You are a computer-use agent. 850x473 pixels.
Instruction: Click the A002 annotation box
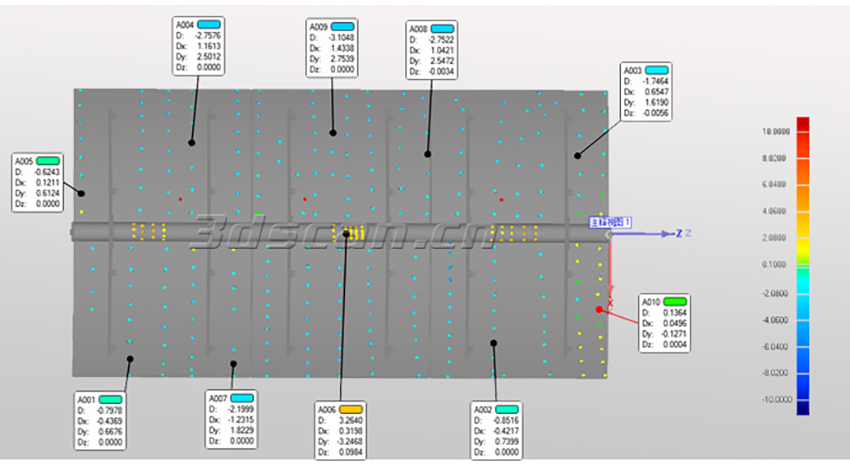pos(498,431)
